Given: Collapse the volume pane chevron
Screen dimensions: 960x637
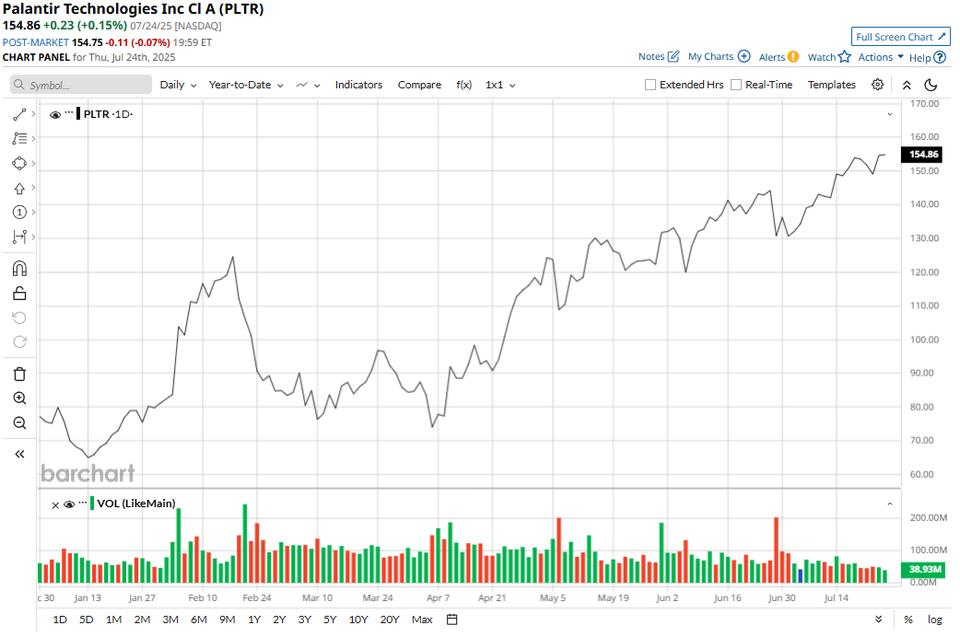Looking at the screenshot, I should 890,504.
